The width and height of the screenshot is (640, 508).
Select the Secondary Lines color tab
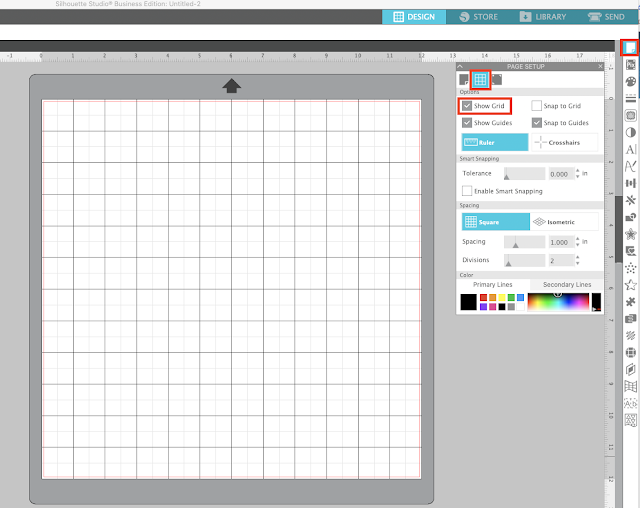(567, 284)
